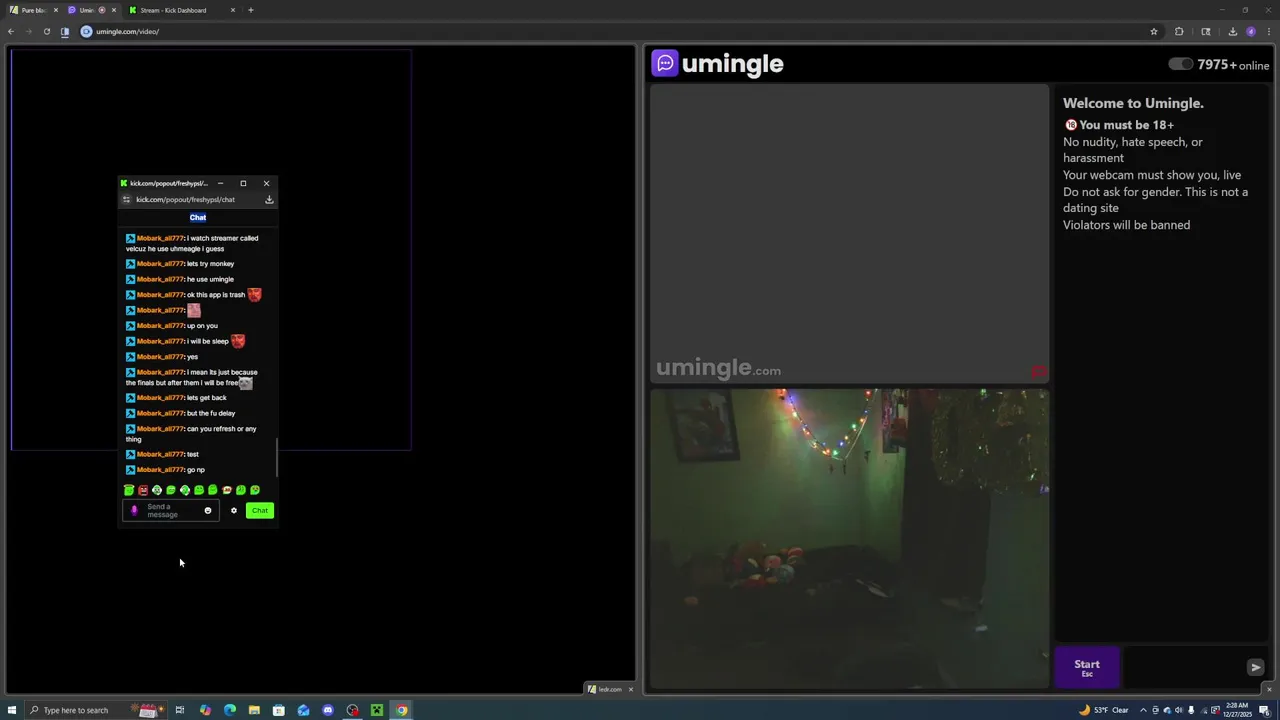Image resolution: width=1280 pixels, height=720 pixels.
Task: Click username on 'lets try monkey' message
Action: tap(160, 264)
